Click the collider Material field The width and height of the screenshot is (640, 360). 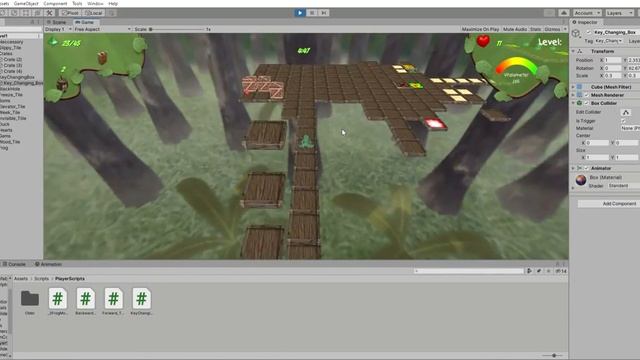tap(630, 128)
